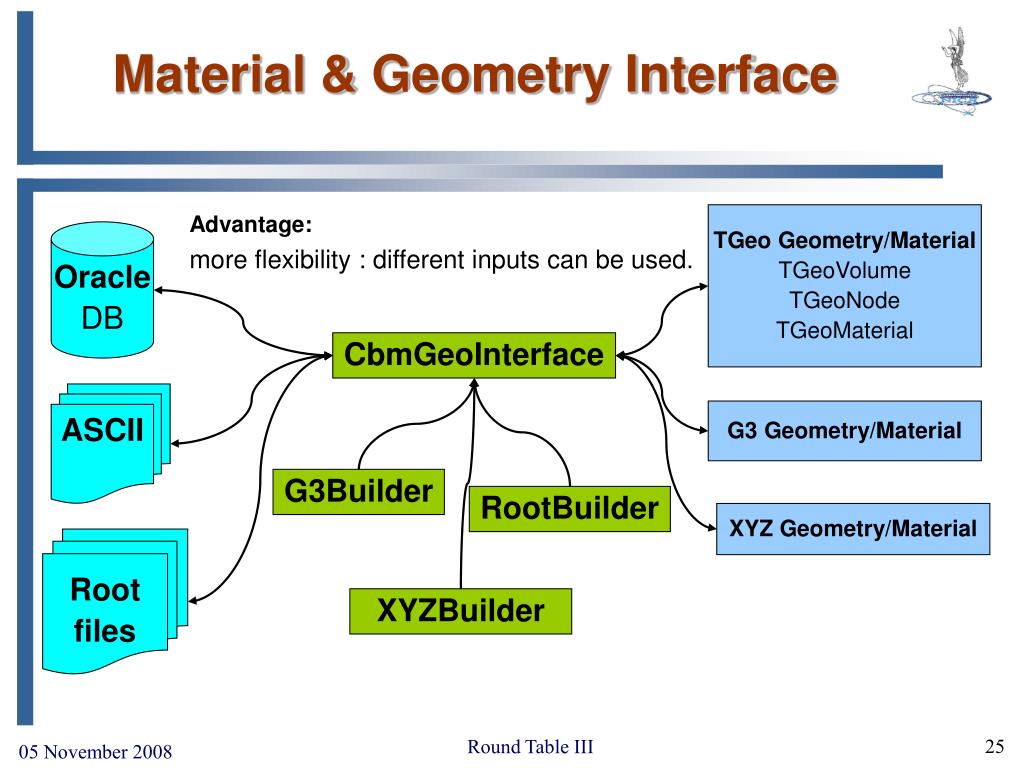
Task: Click the TGeo Geometry/Material heading
Action: click(844, 240)
